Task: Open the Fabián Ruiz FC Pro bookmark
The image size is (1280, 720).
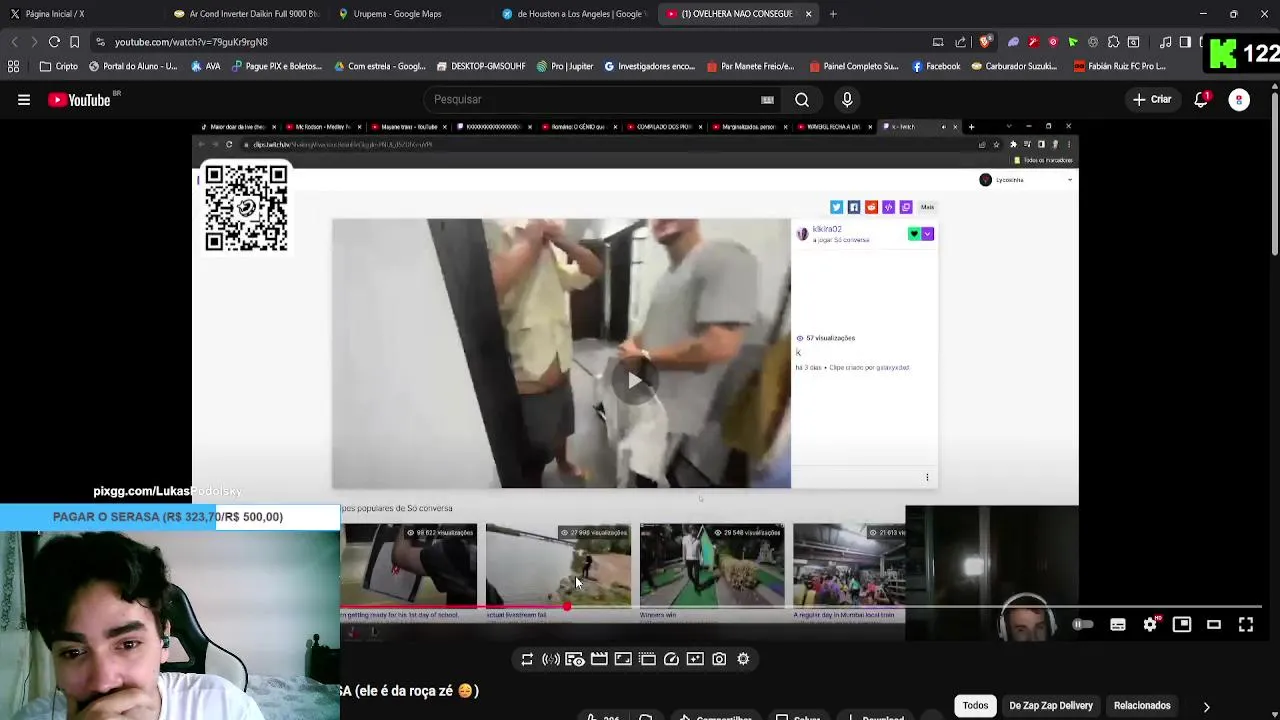Action: coord(1120,66)
